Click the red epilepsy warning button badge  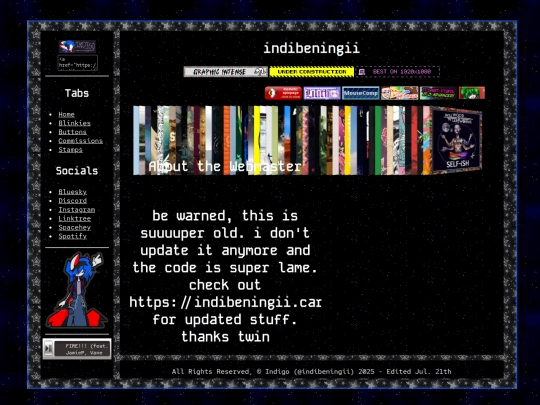coord(283,93)
